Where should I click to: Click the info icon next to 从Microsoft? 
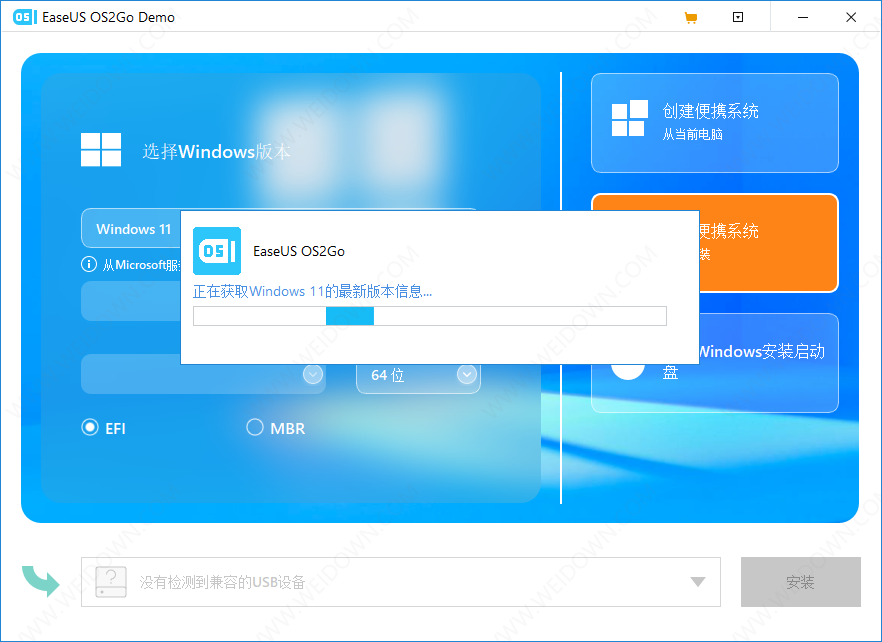(89, 264)
